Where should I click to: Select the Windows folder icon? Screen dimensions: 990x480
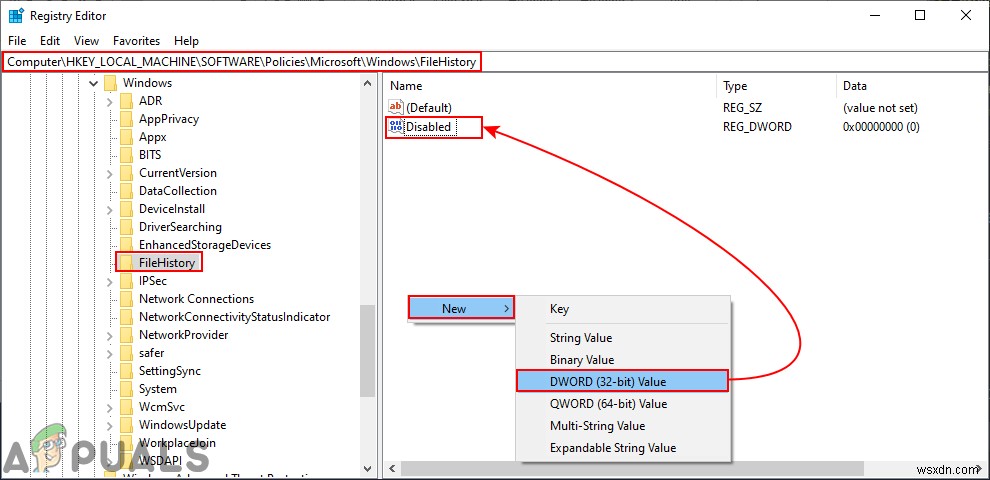click(110, 83)
